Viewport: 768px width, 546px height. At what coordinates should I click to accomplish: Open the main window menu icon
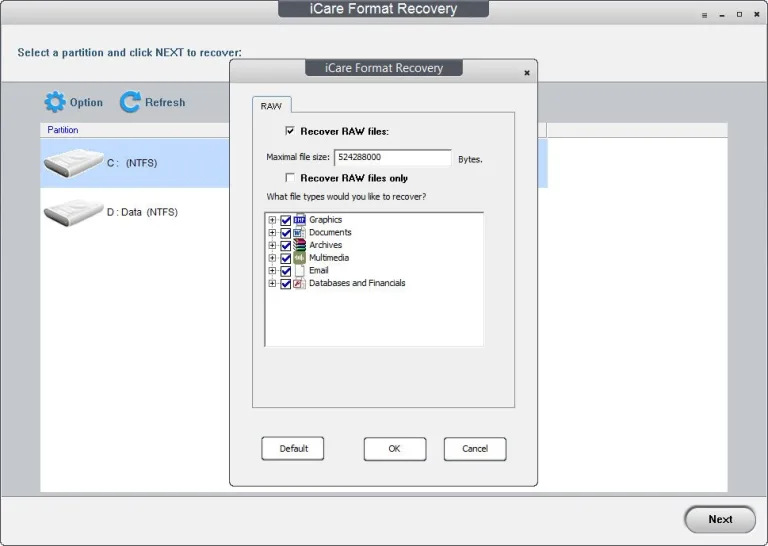coord(704,15)
